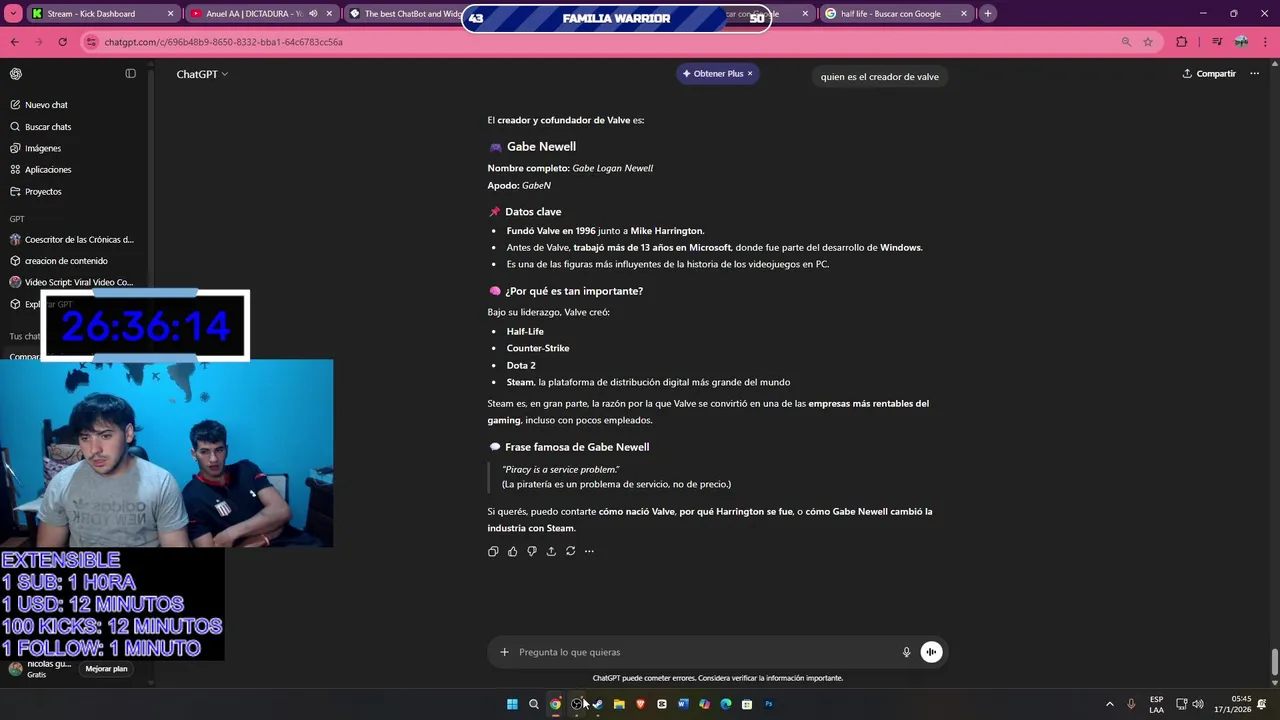Open Windows taskbar search
The height and width of the screenshot is (720, 1280).
(534, 704)
